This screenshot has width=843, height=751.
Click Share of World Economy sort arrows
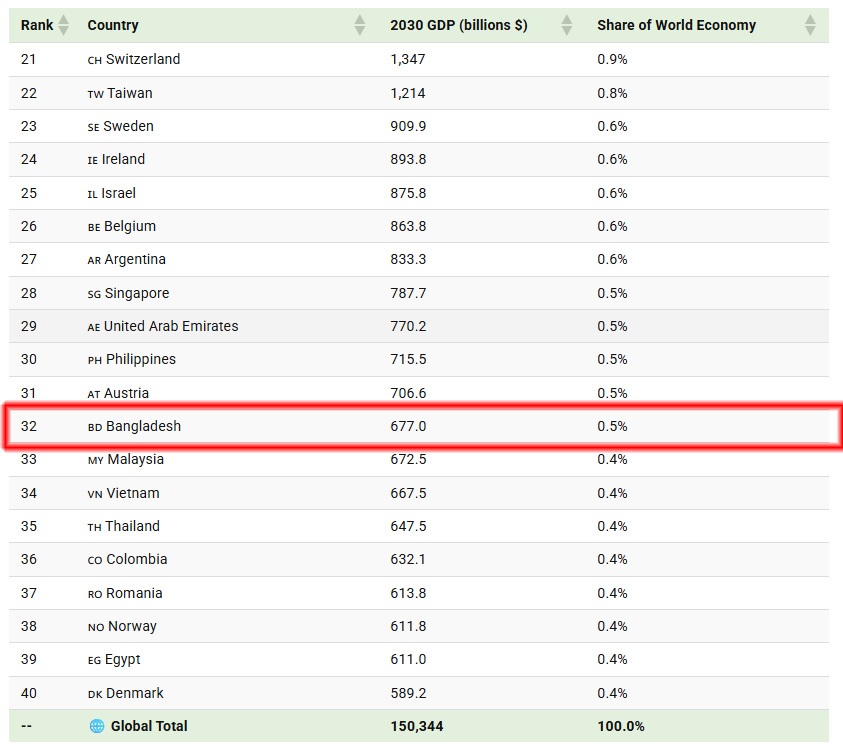pyautogui.click(x=810, y=25)
